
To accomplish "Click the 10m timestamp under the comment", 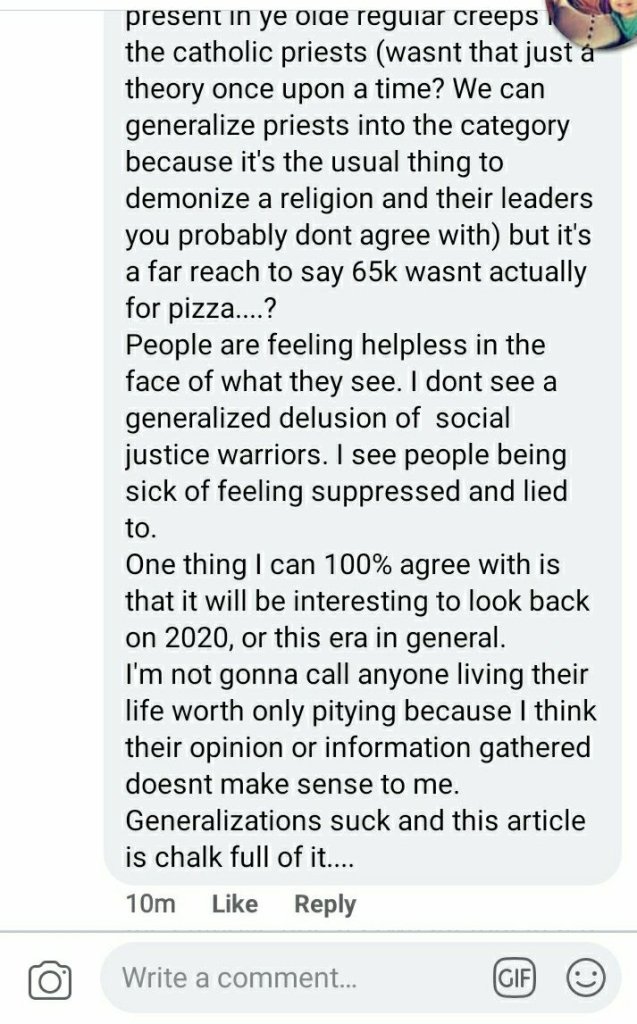I will click(151, 903).
